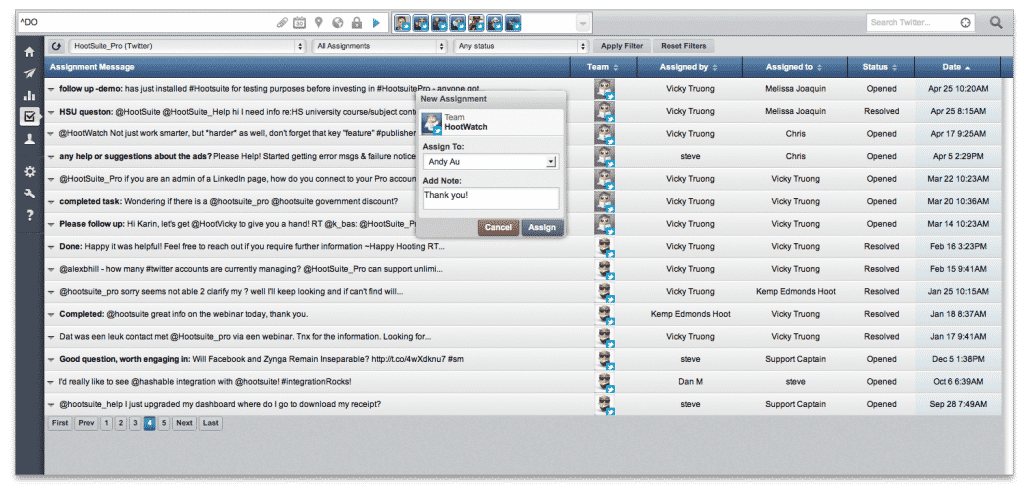Open the Home streams icon in sidebar

pyautogui.click(x=29, y=52)
